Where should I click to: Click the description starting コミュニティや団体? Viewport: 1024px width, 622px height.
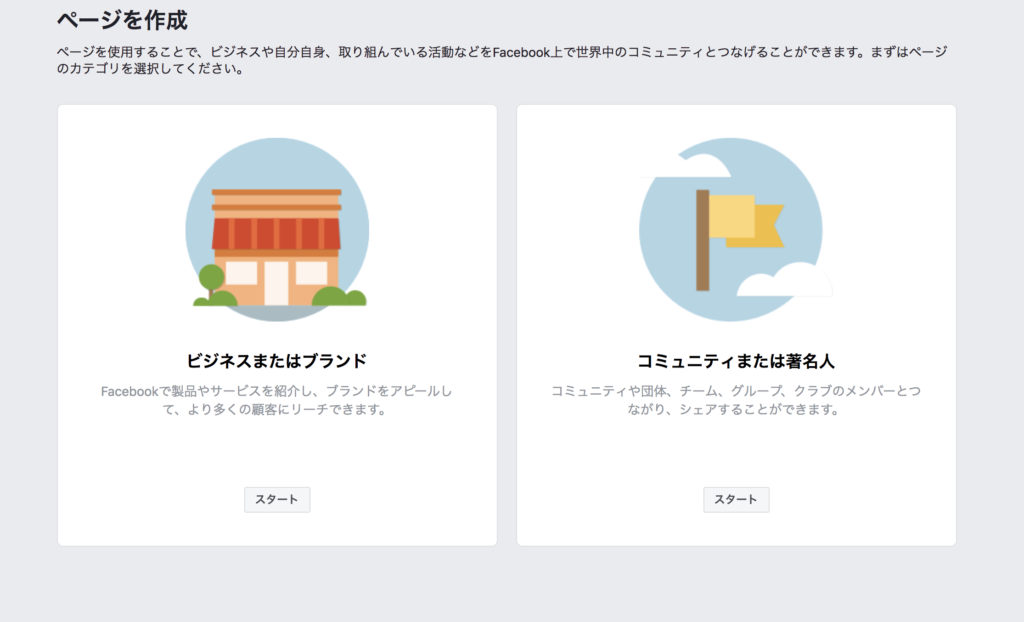[736, 400]
